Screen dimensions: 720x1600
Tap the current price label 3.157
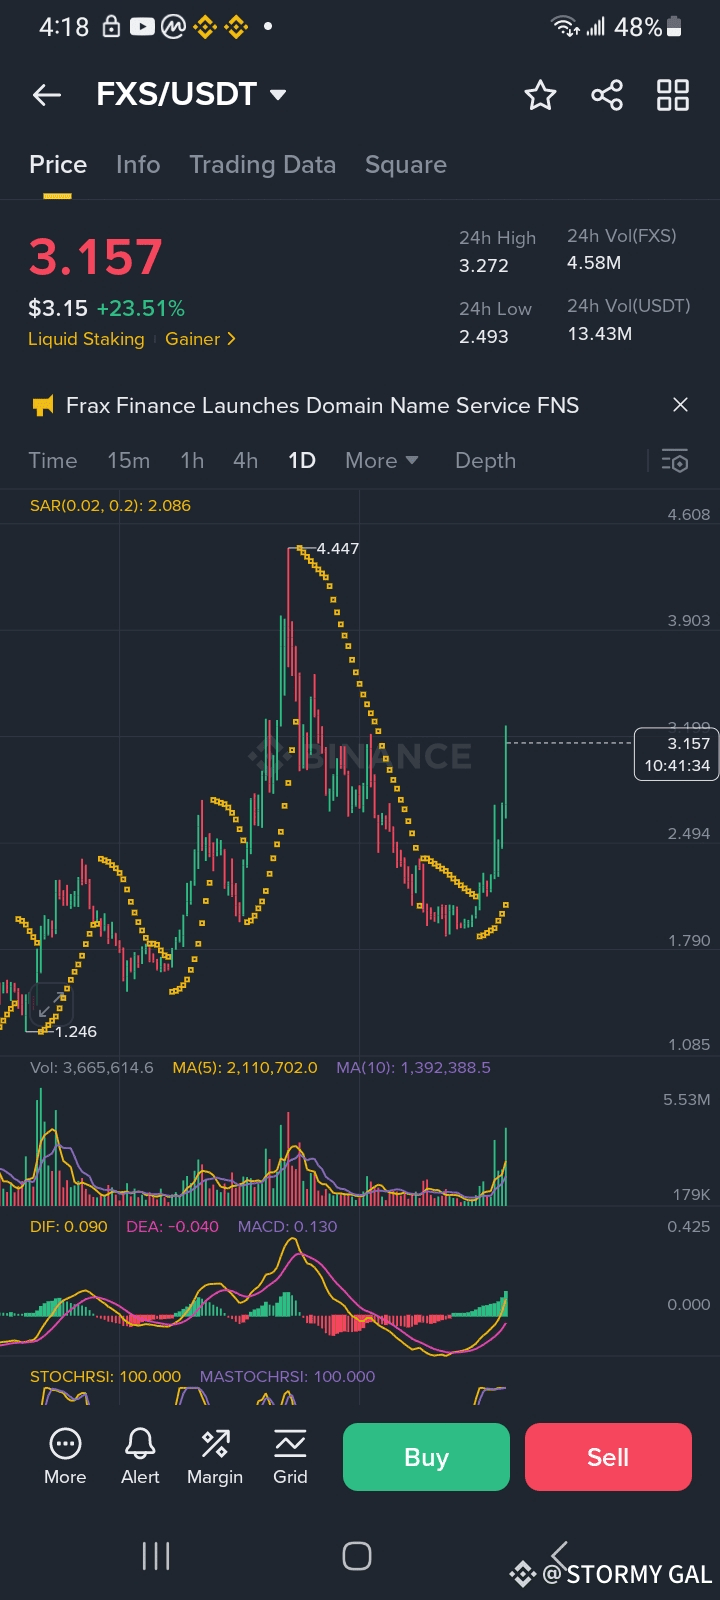[677, 754]
